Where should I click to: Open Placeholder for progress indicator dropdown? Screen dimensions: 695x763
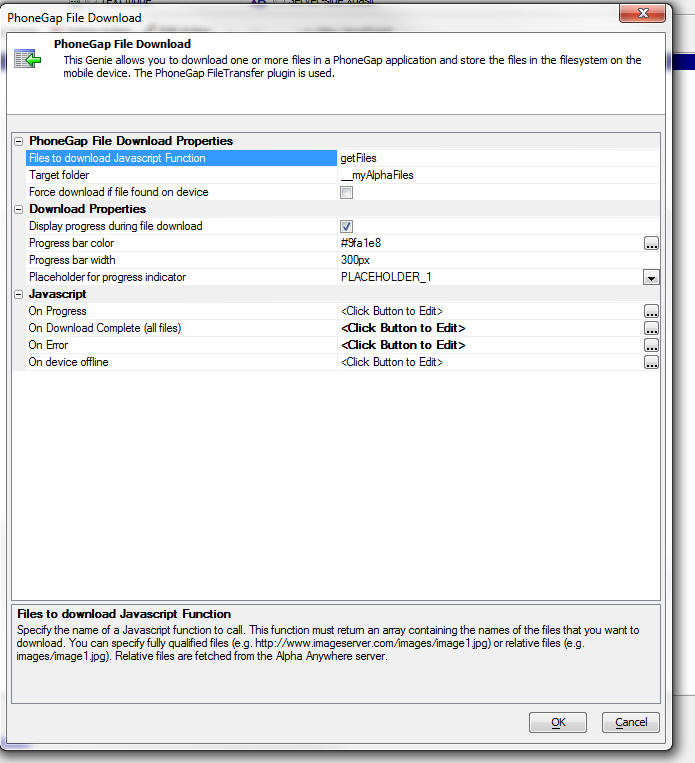[651, 278]
